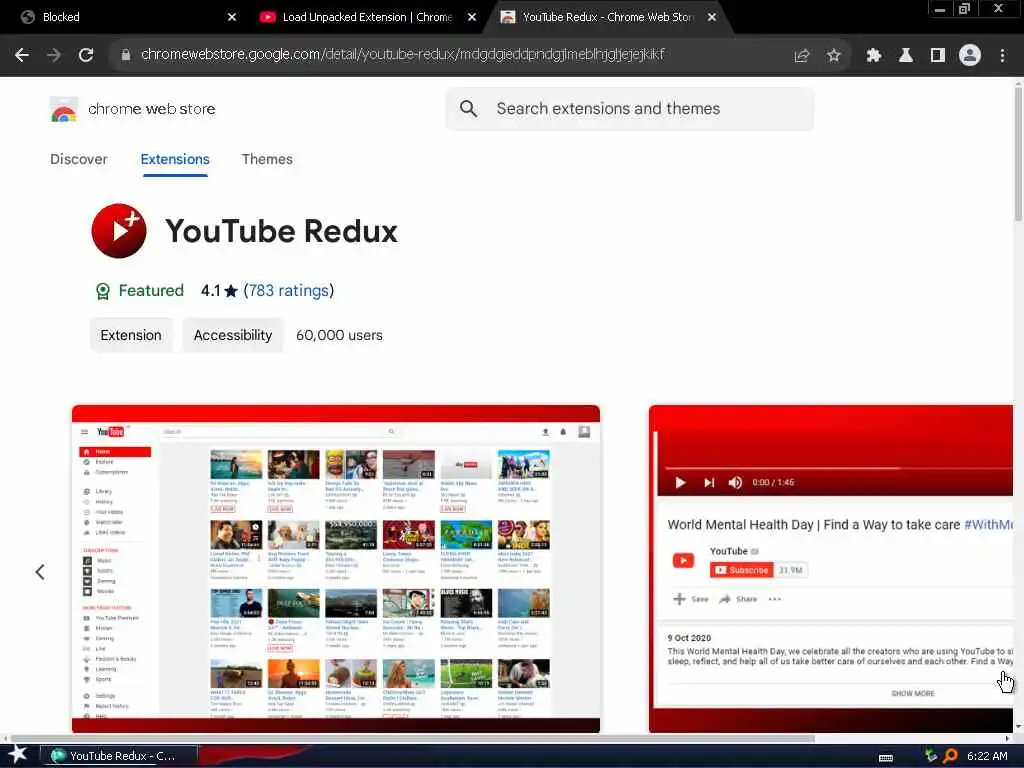The width and height of the screenshot is (1024, 768).
Task: Open the video player screenshot thumbnail
Action: (x=831, y=569)
